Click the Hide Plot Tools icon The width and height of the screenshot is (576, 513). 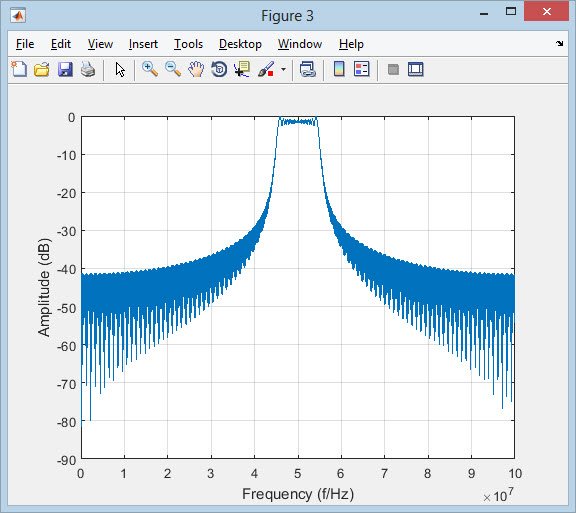[x=393, y=69]
